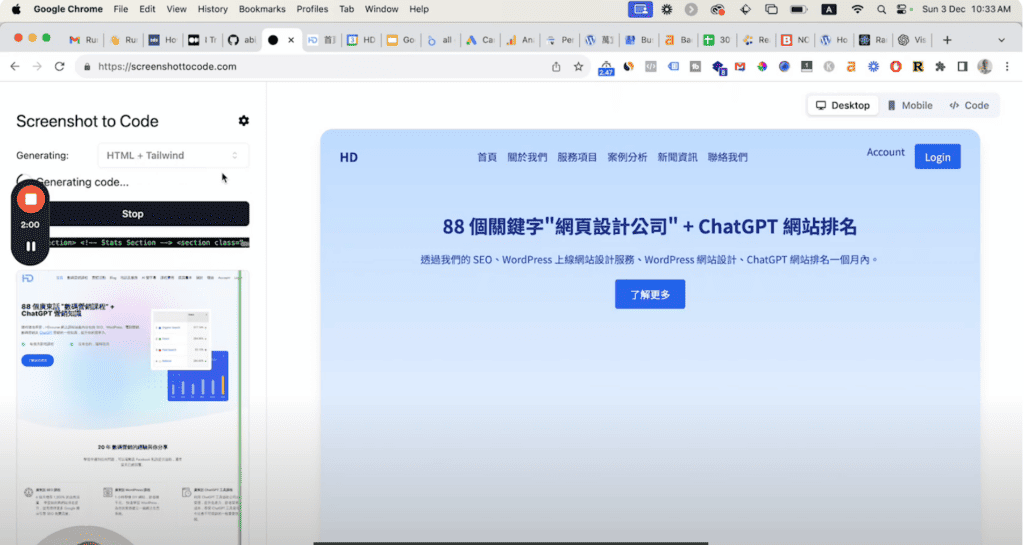Open the Screenshot to Code settings gear
This screenshot has width=1024, height=545.
[x=244, y=121]
